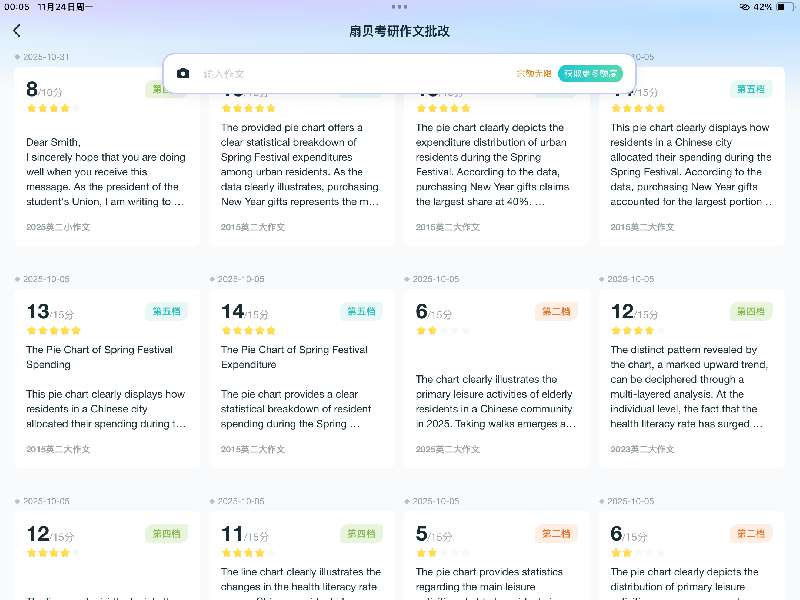Image resolution: width=800 pixels, height=600 pixels.
Task: Click the teal button in the essay input bar
Action: (x=590, y=74)
